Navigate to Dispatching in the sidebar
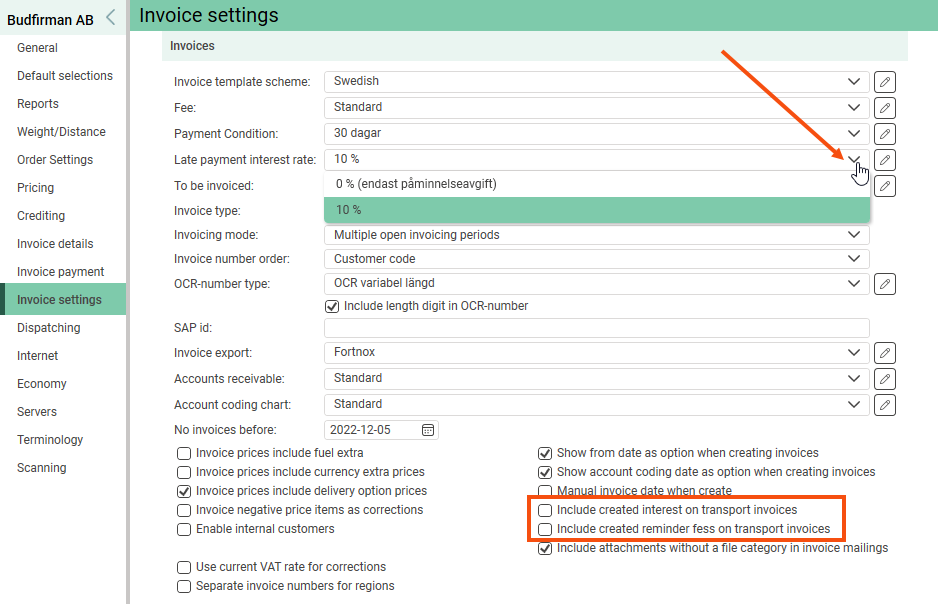 pyautogui.click(x=48, y=328)
